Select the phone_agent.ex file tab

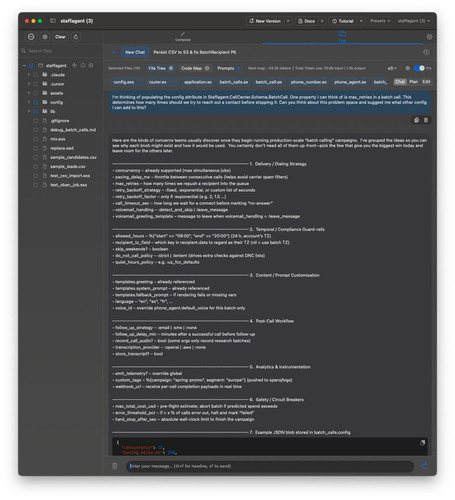click(x=350, y=82)
